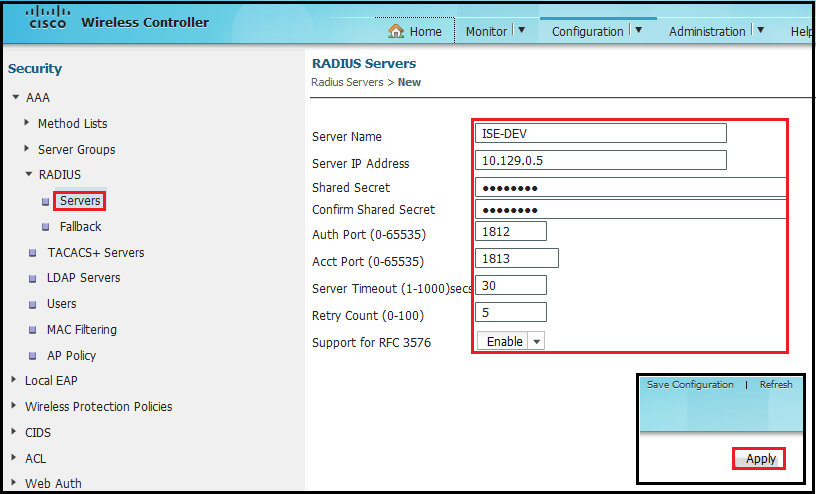Click the Refresh link
This screenshot has width=816, height=494.
tap(775, 384)
